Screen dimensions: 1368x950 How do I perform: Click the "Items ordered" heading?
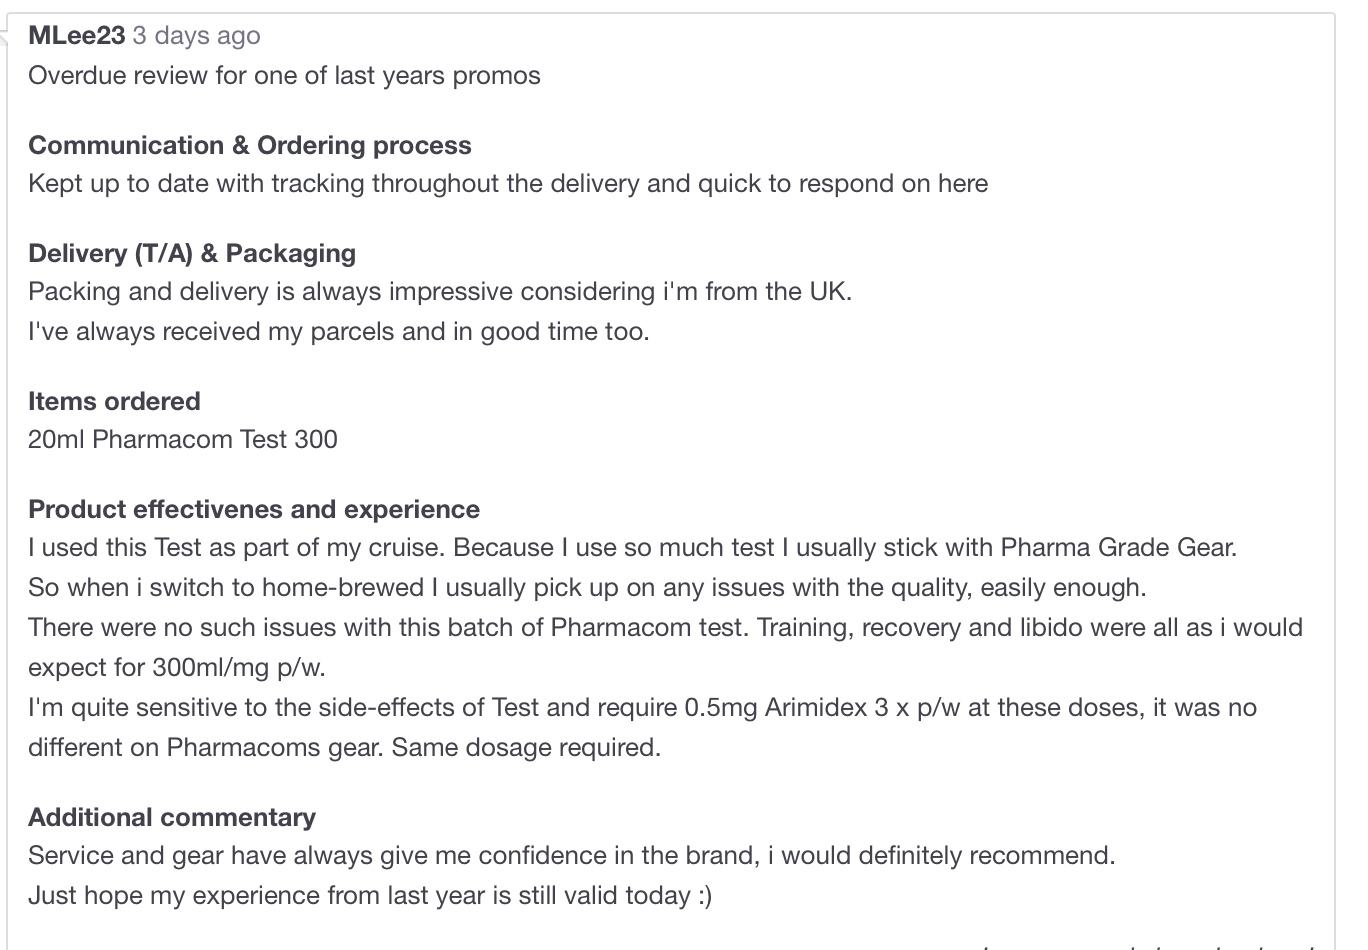click(x=114, y=401)
